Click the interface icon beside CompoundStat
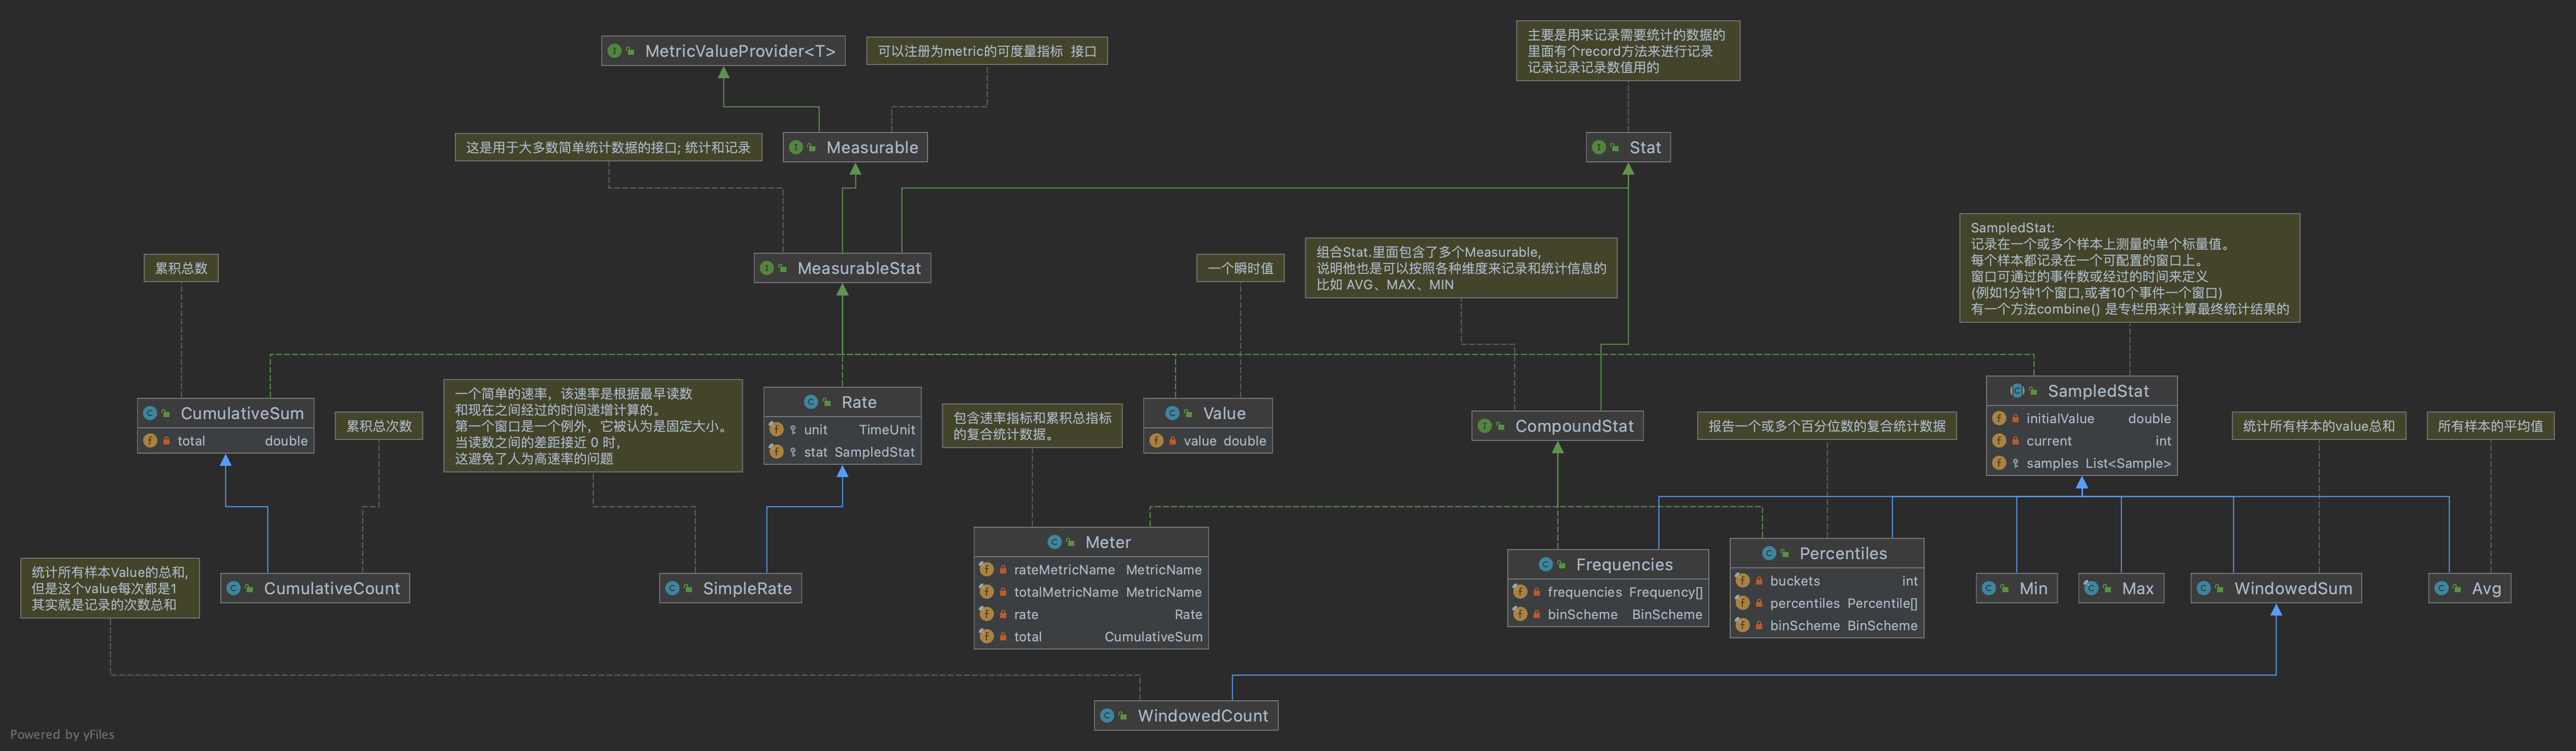 point(1485,426)
